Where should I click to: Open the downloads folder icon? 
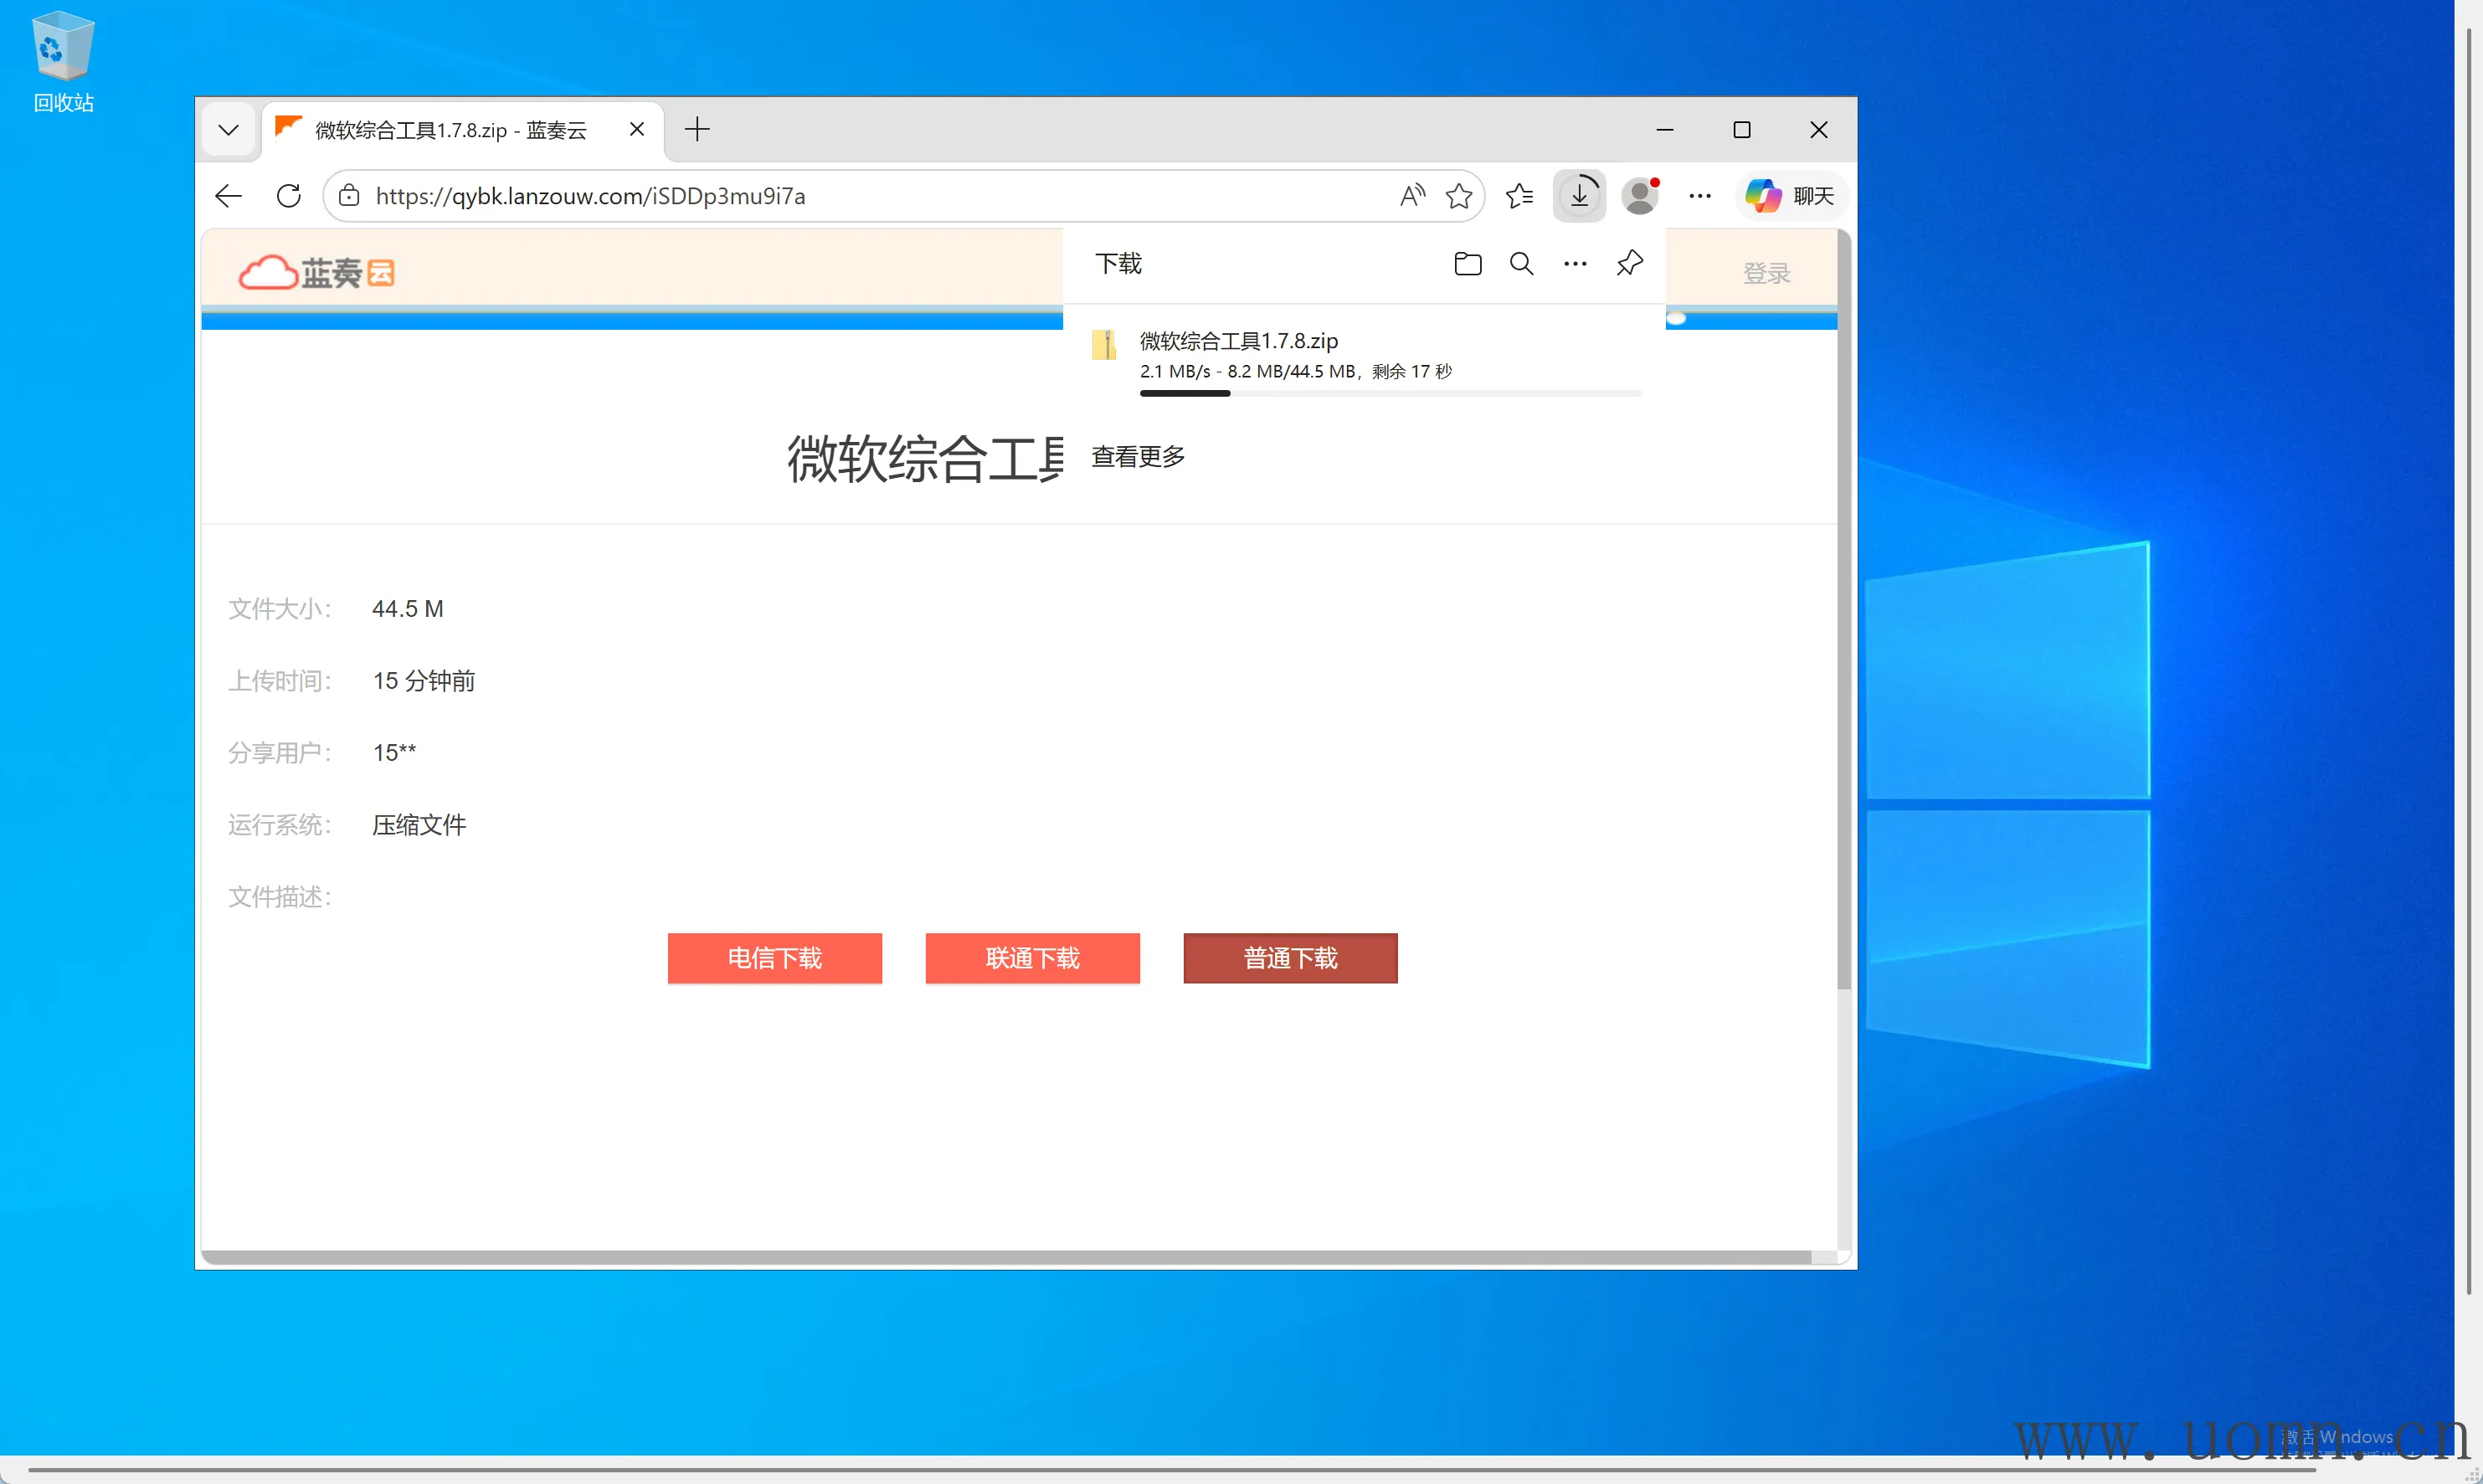pos(1467,264)
